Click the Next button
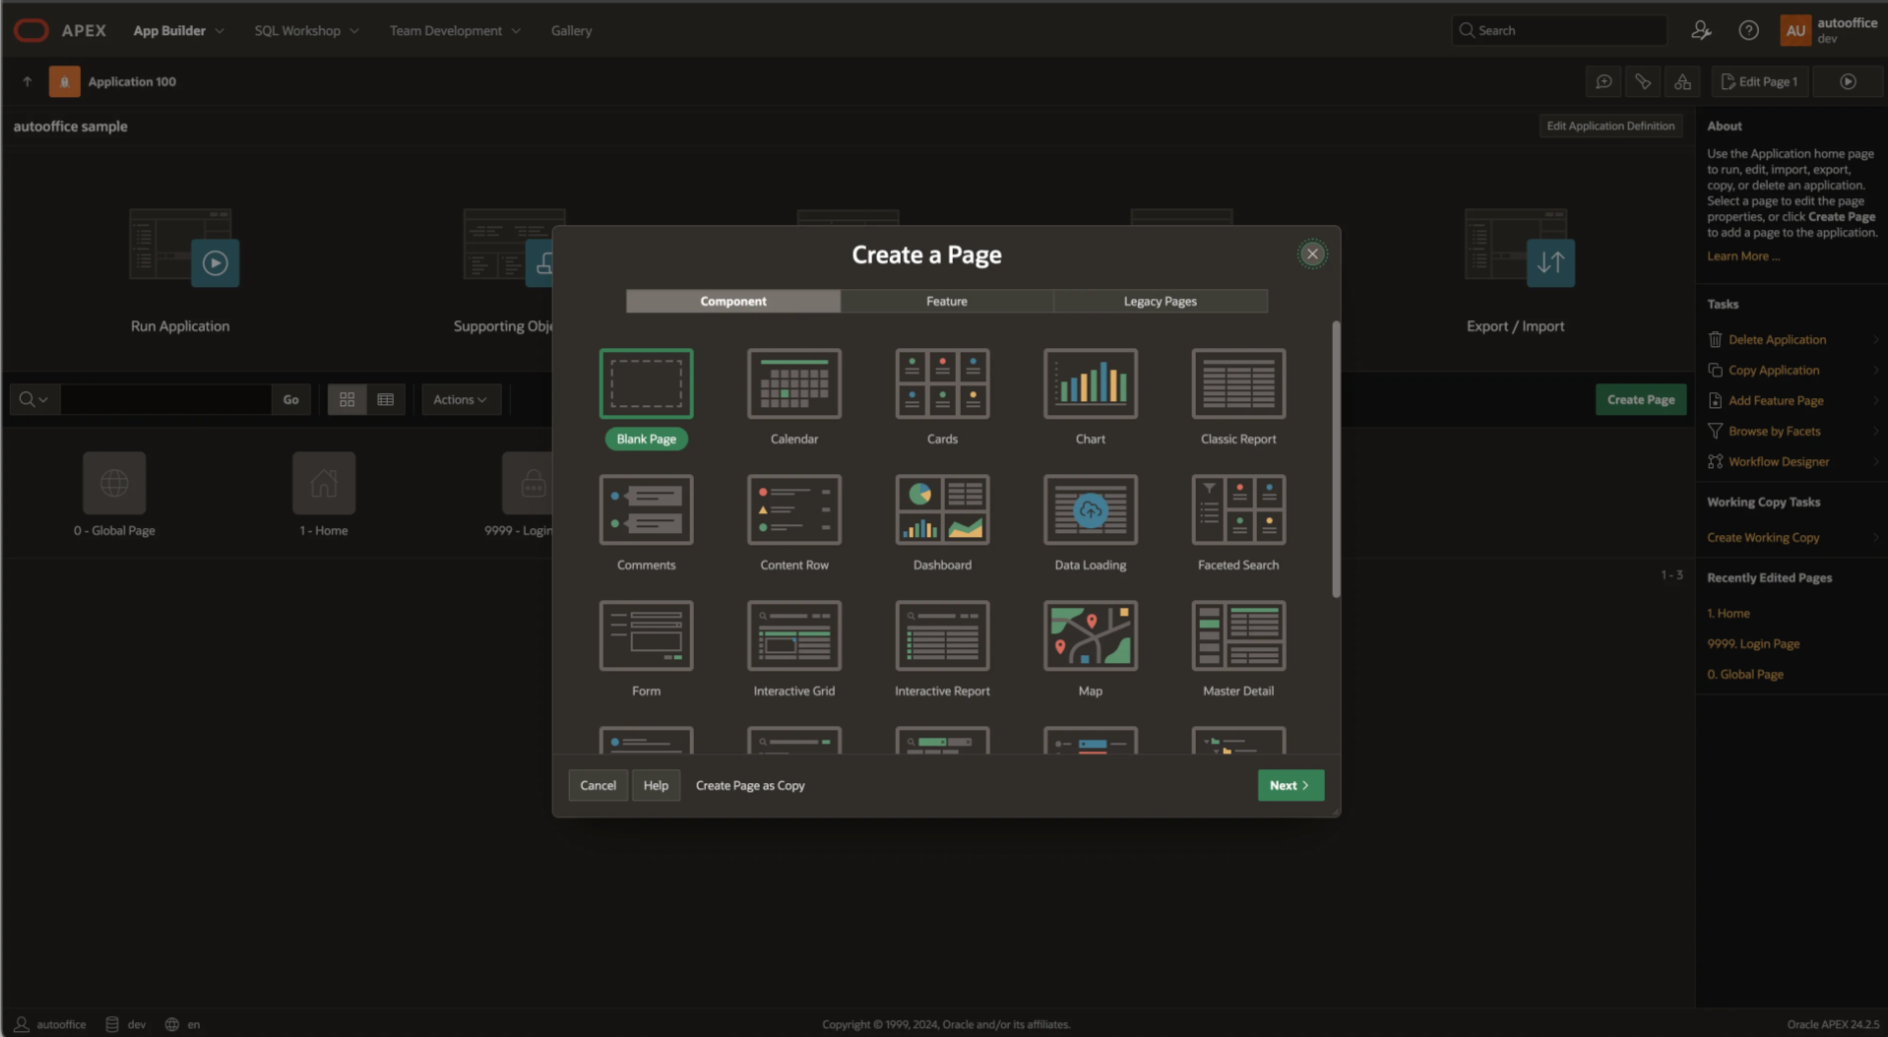The width and height of the screenshot is (1888, 1037). click(x=1290, y=785)
